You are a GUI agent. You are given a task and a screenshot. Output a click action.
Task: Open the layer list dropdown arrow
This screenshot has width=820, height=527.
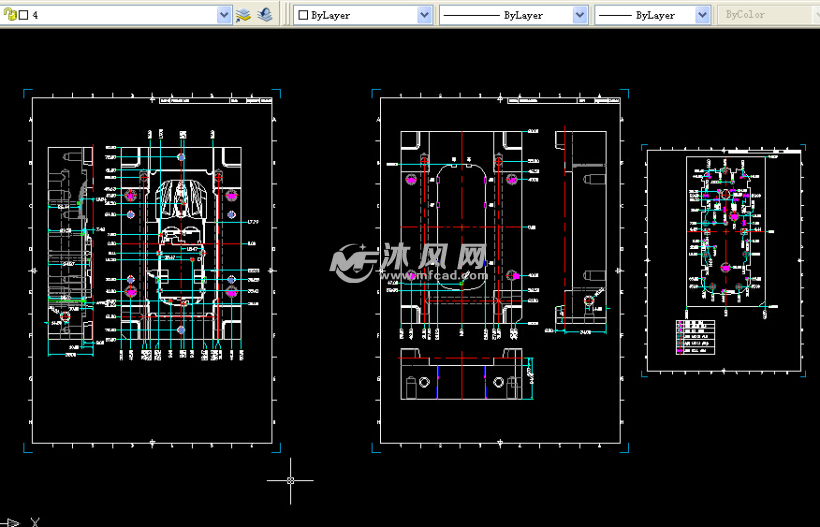point(224,15)
